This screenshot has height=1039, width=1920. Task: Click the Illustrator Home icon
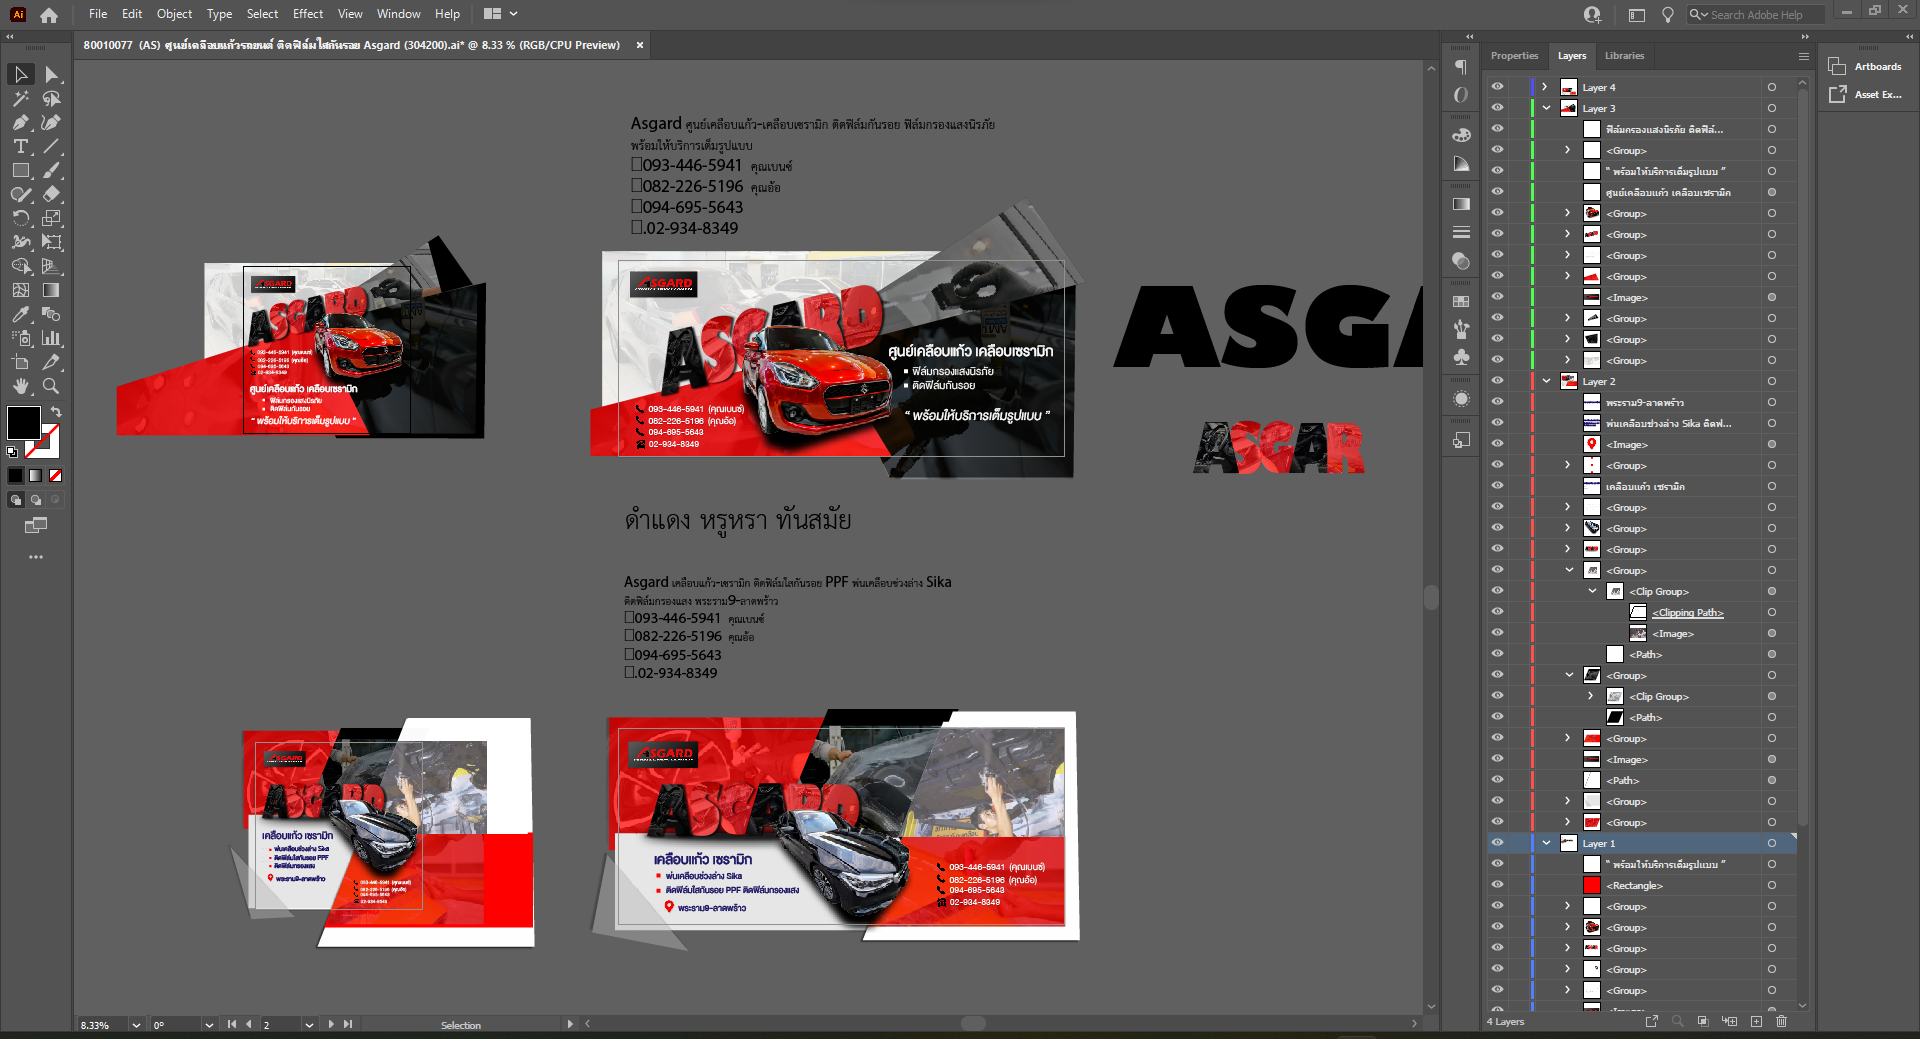click(x=49, y=14)
